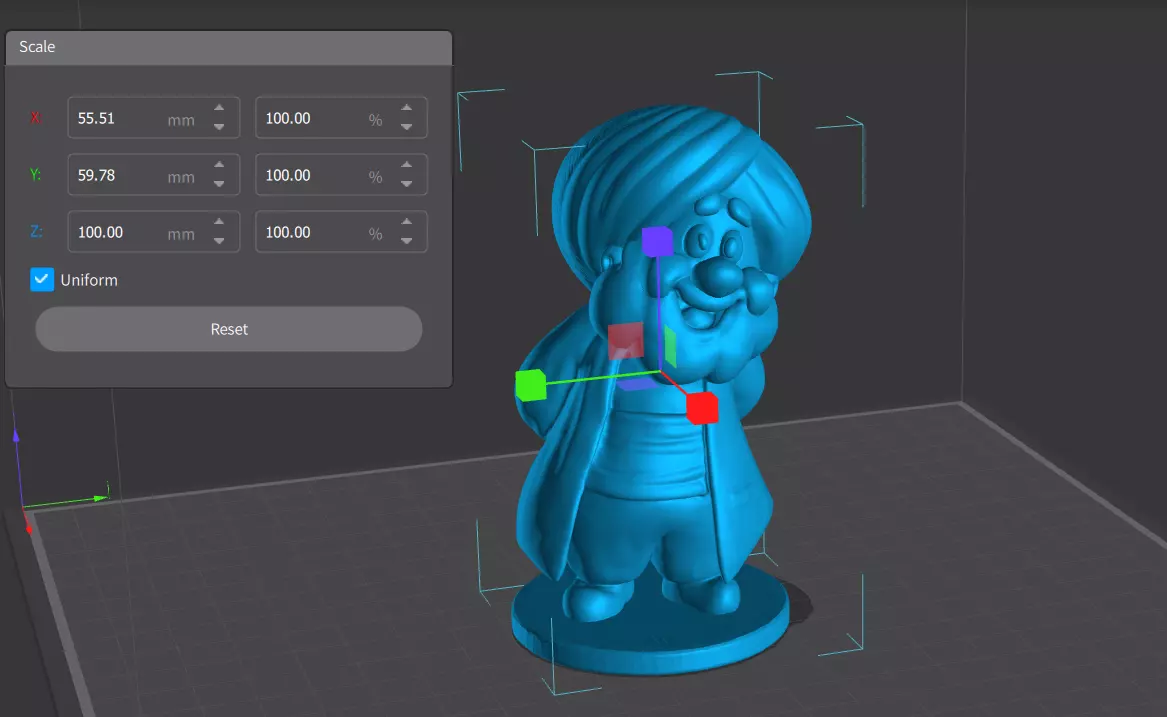This screenshot has height=717, width=1167.
Task: Decrease the Y percent with the down arrow
Action: (406, 184)
